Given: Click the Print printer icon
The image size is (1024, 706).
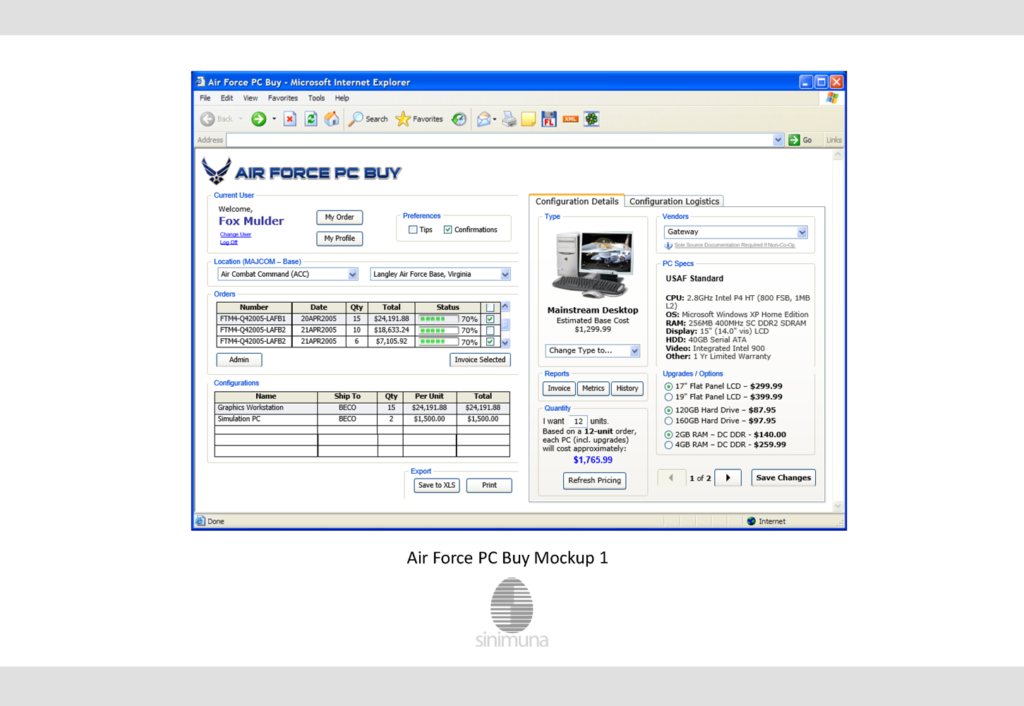Looking at the screenshot, I should coord(509,119).
